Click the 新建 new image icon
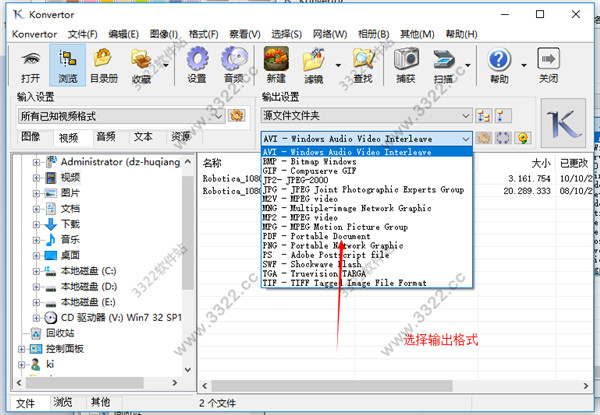This screenshot has height=415, width=600. (276, 59)
